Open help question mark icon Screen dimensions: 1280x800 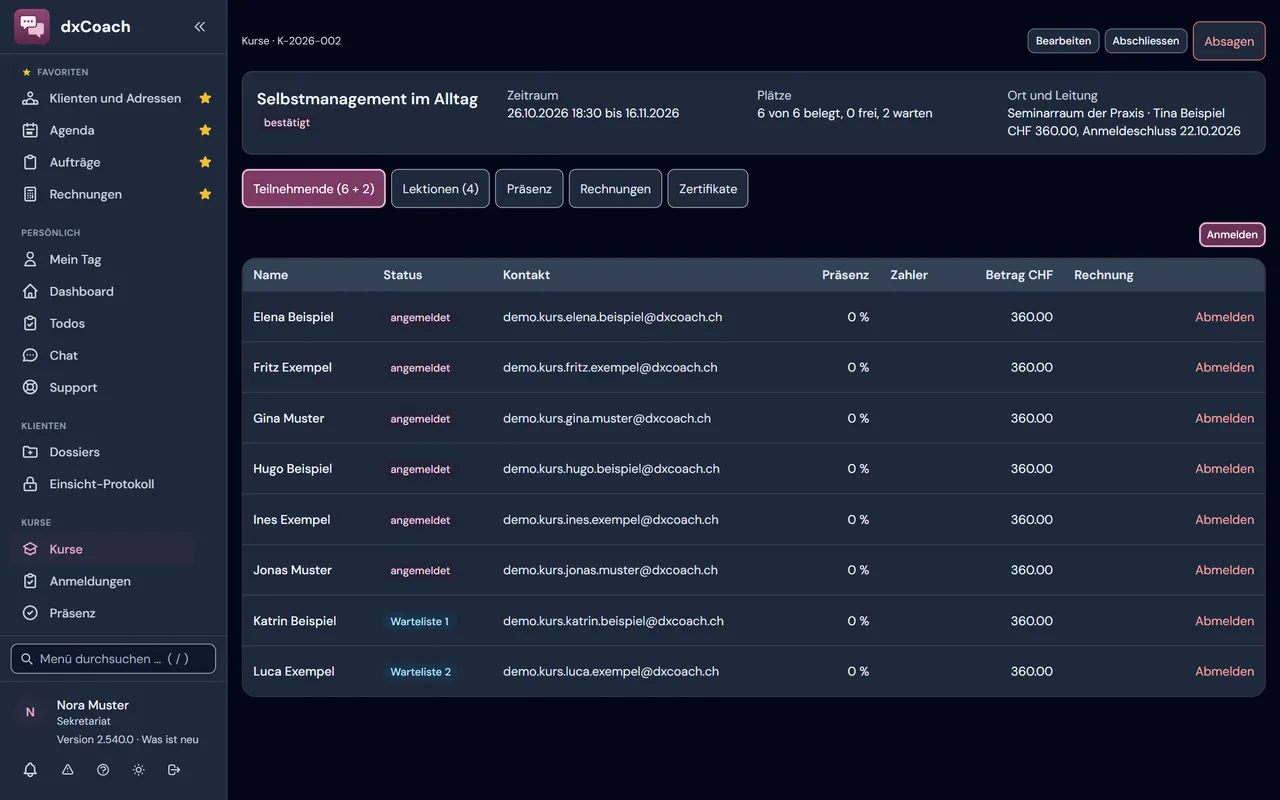pyautogui.click(x=103, y=770)
